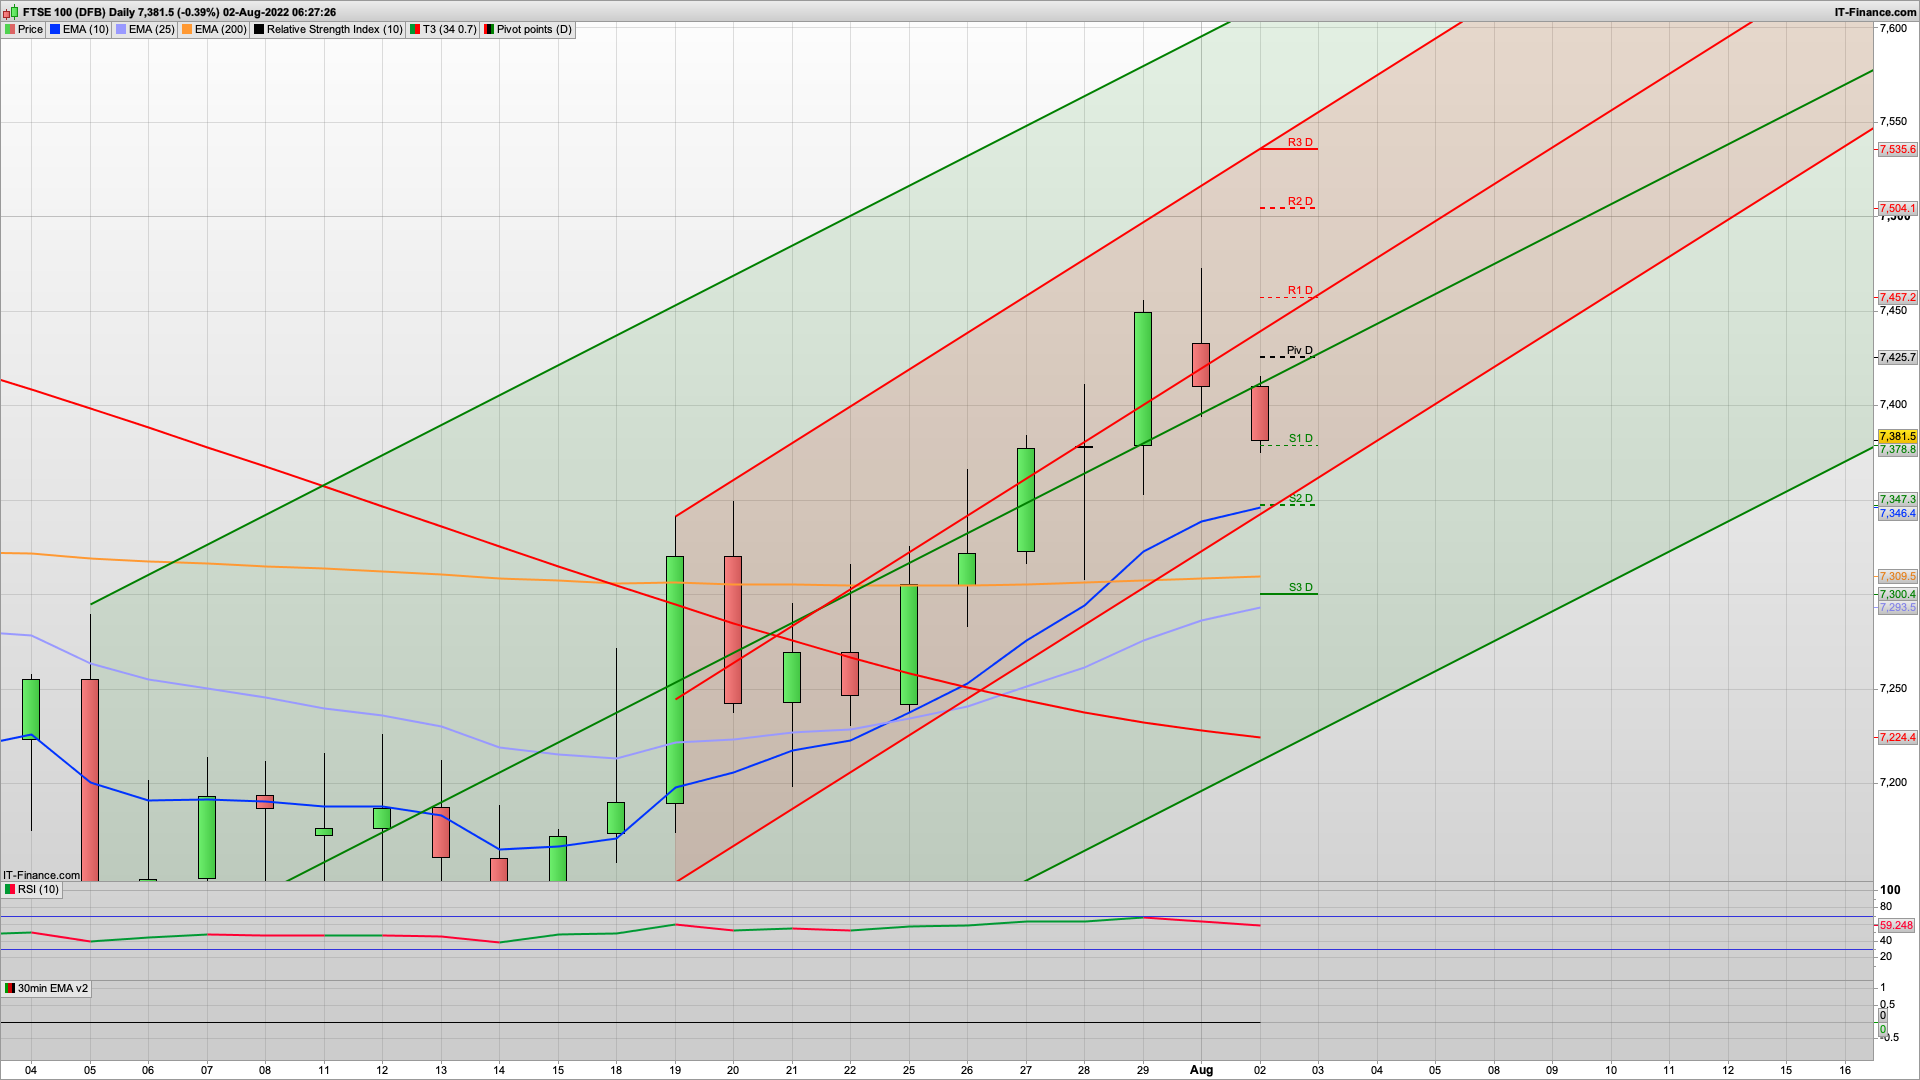
Task: Click the red candle on 02 August
Action: pos(1260,413)
